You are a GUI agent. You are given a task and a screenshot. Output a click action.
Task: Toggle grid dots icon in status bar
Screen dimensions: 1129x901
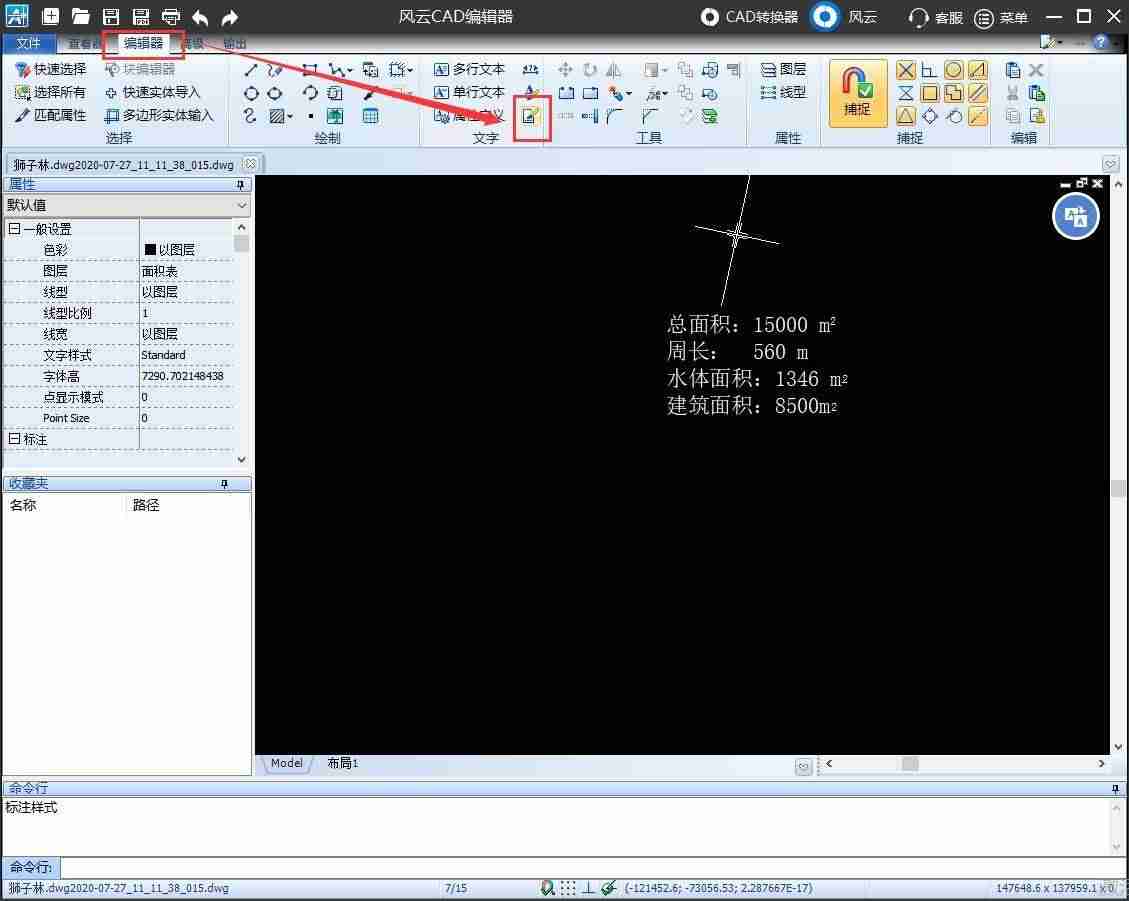point(568,888)
